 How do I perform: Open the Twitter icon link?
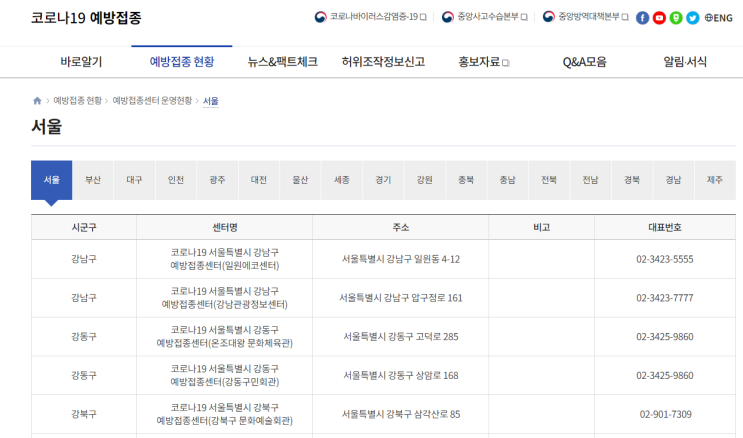(692, 18)
